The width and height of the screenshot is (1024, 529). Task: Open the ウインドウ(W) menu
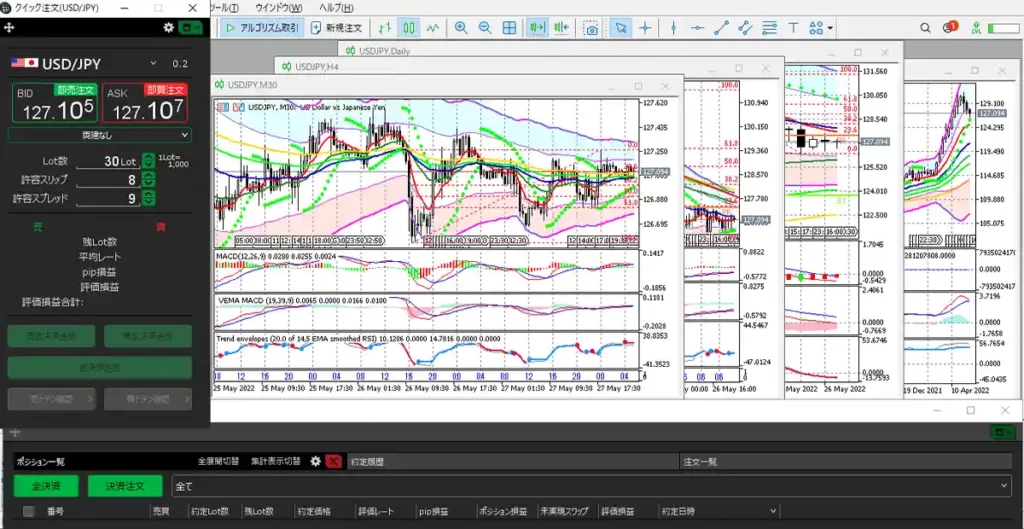(278, 8)
